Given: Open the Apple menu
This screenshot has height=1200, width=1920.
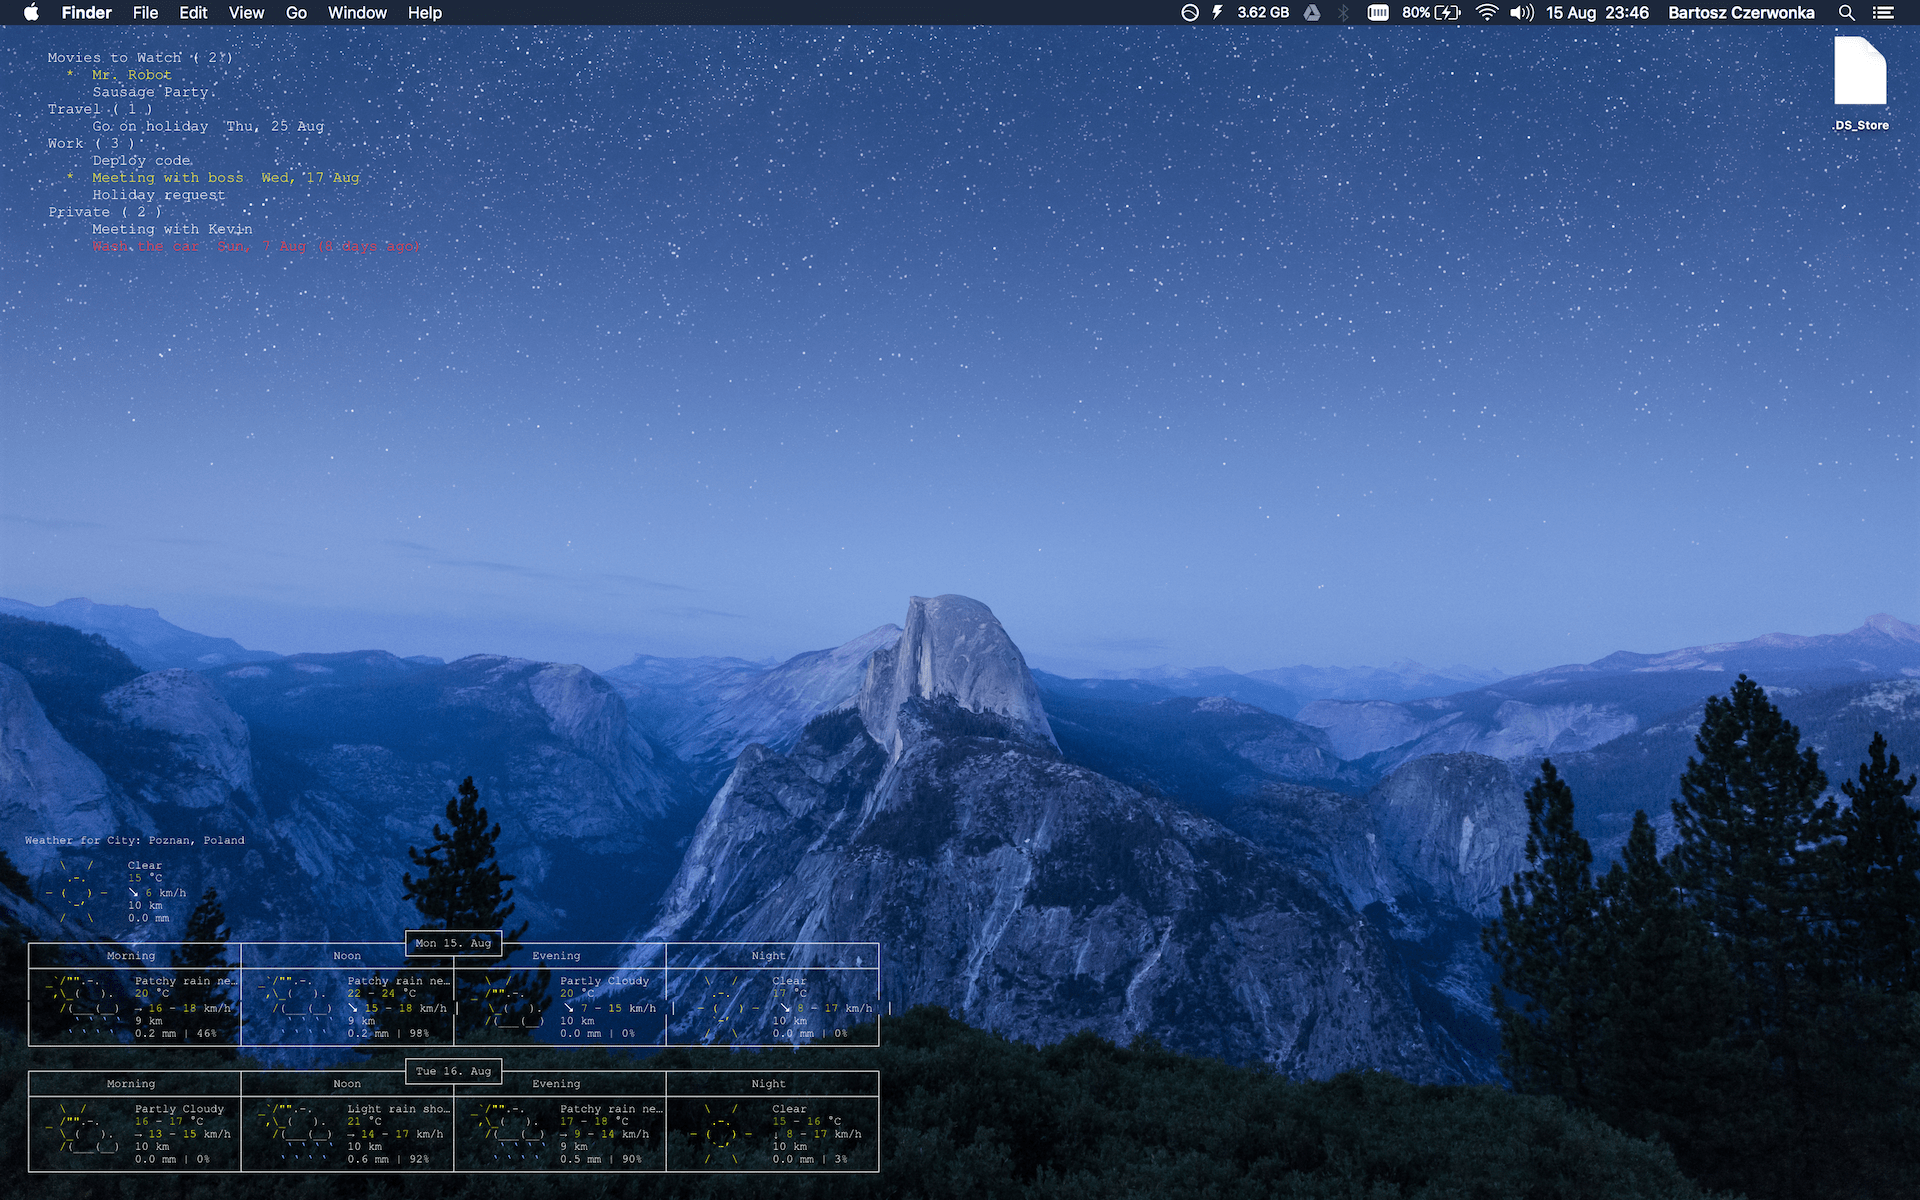Looking at the screenshot, I should [31, 13].
